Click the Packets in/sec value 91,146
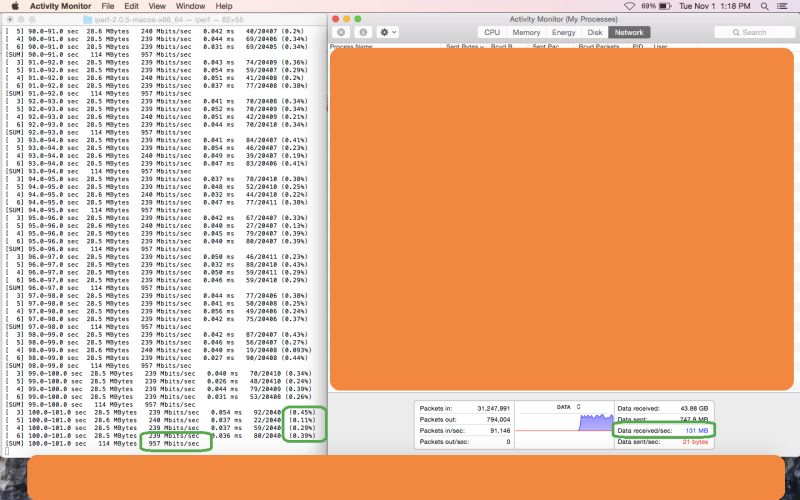This screenshot has height=500, width=800. point(499,431)
